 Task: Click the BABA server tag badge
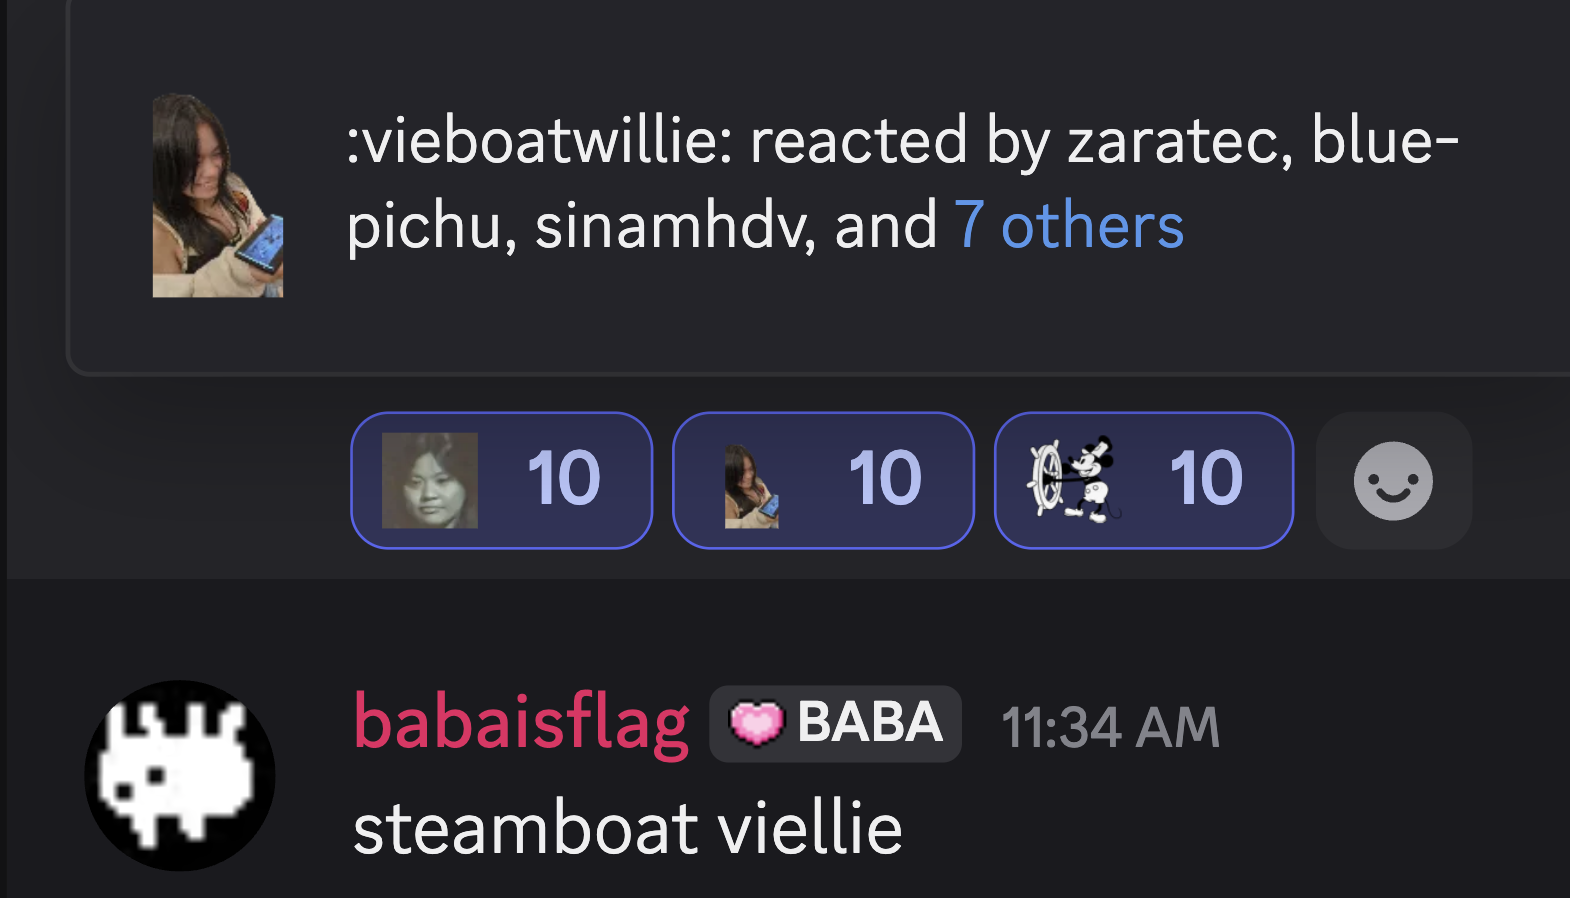[x=835, y=723]
